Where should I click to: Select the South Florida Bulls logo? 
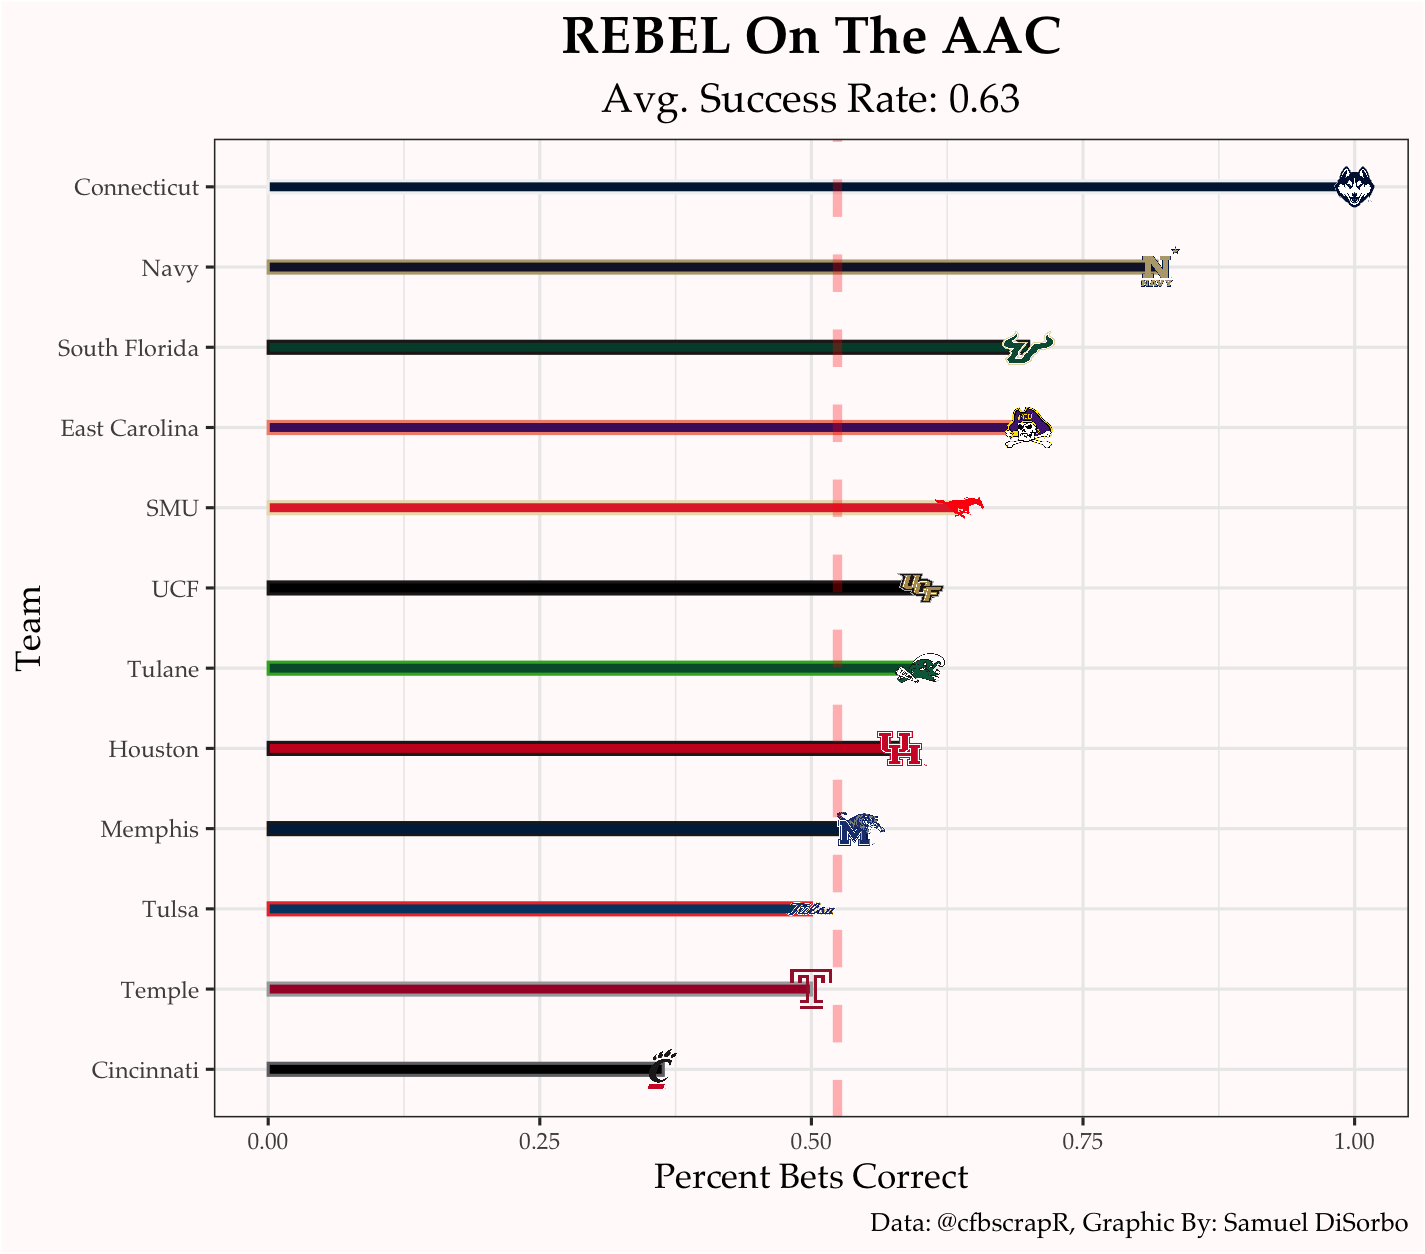(x=1027, y=348)
